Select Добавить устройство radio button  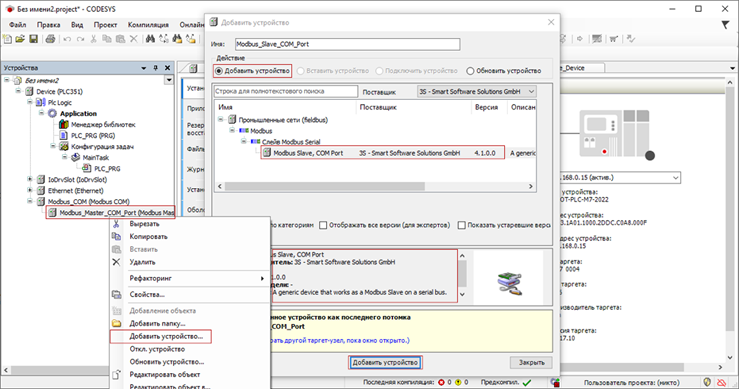(x=219, y=71)
